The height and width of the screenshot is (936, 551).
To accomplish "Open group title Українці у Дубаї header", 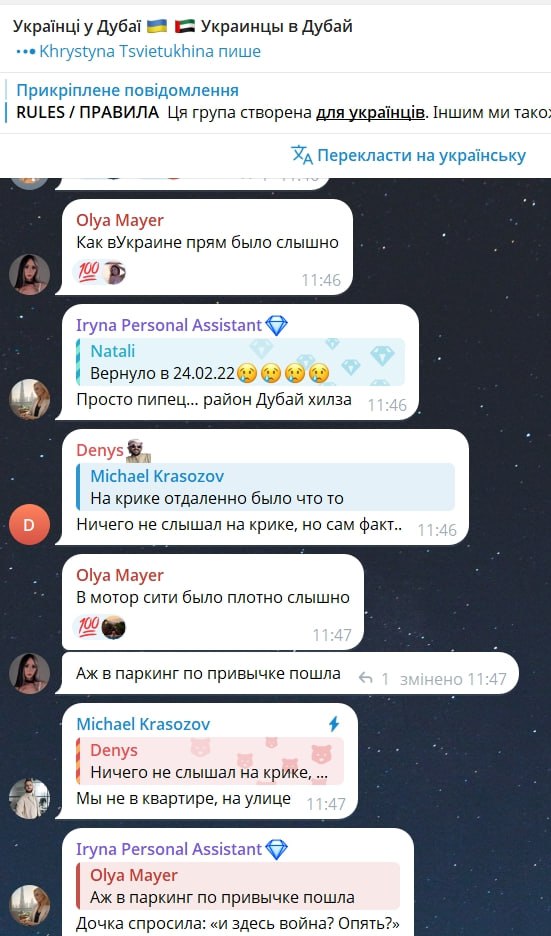I will point(183,26).
